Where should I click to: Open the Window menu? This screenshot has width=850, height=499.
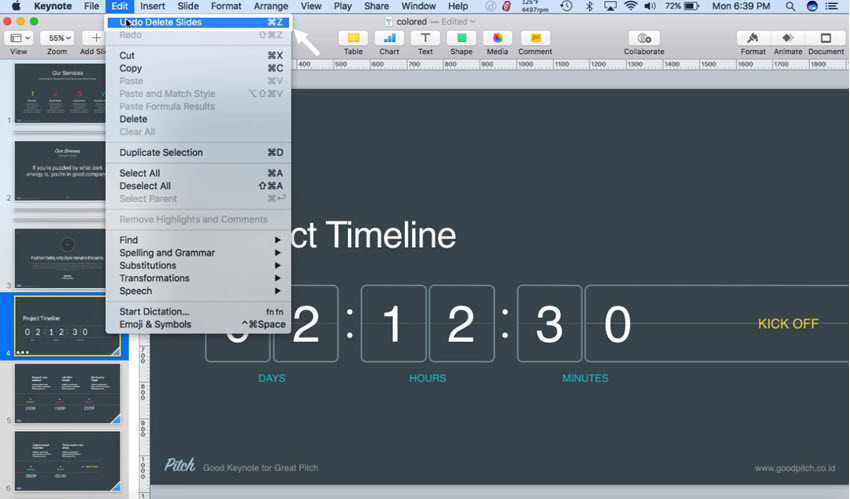click(x=418, y=6)
